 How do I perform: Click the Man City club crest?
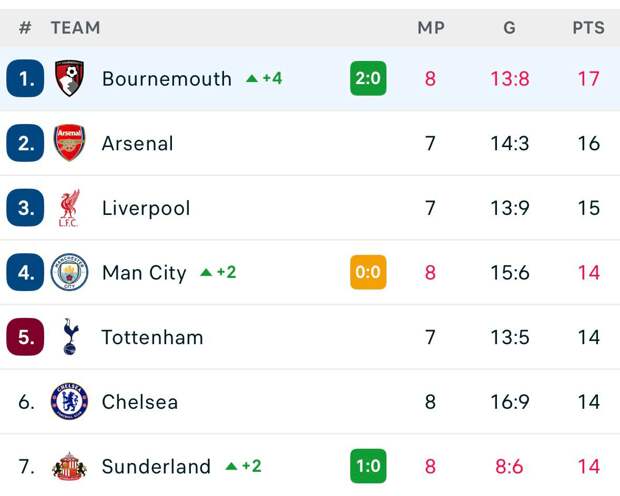click(x=69, y=272)
